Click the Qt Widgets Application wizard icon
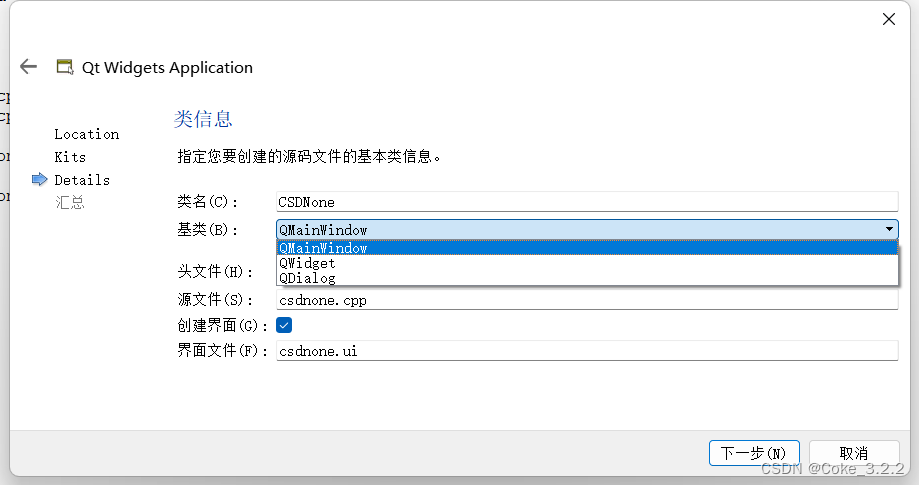919x485 pixels. 64,67
